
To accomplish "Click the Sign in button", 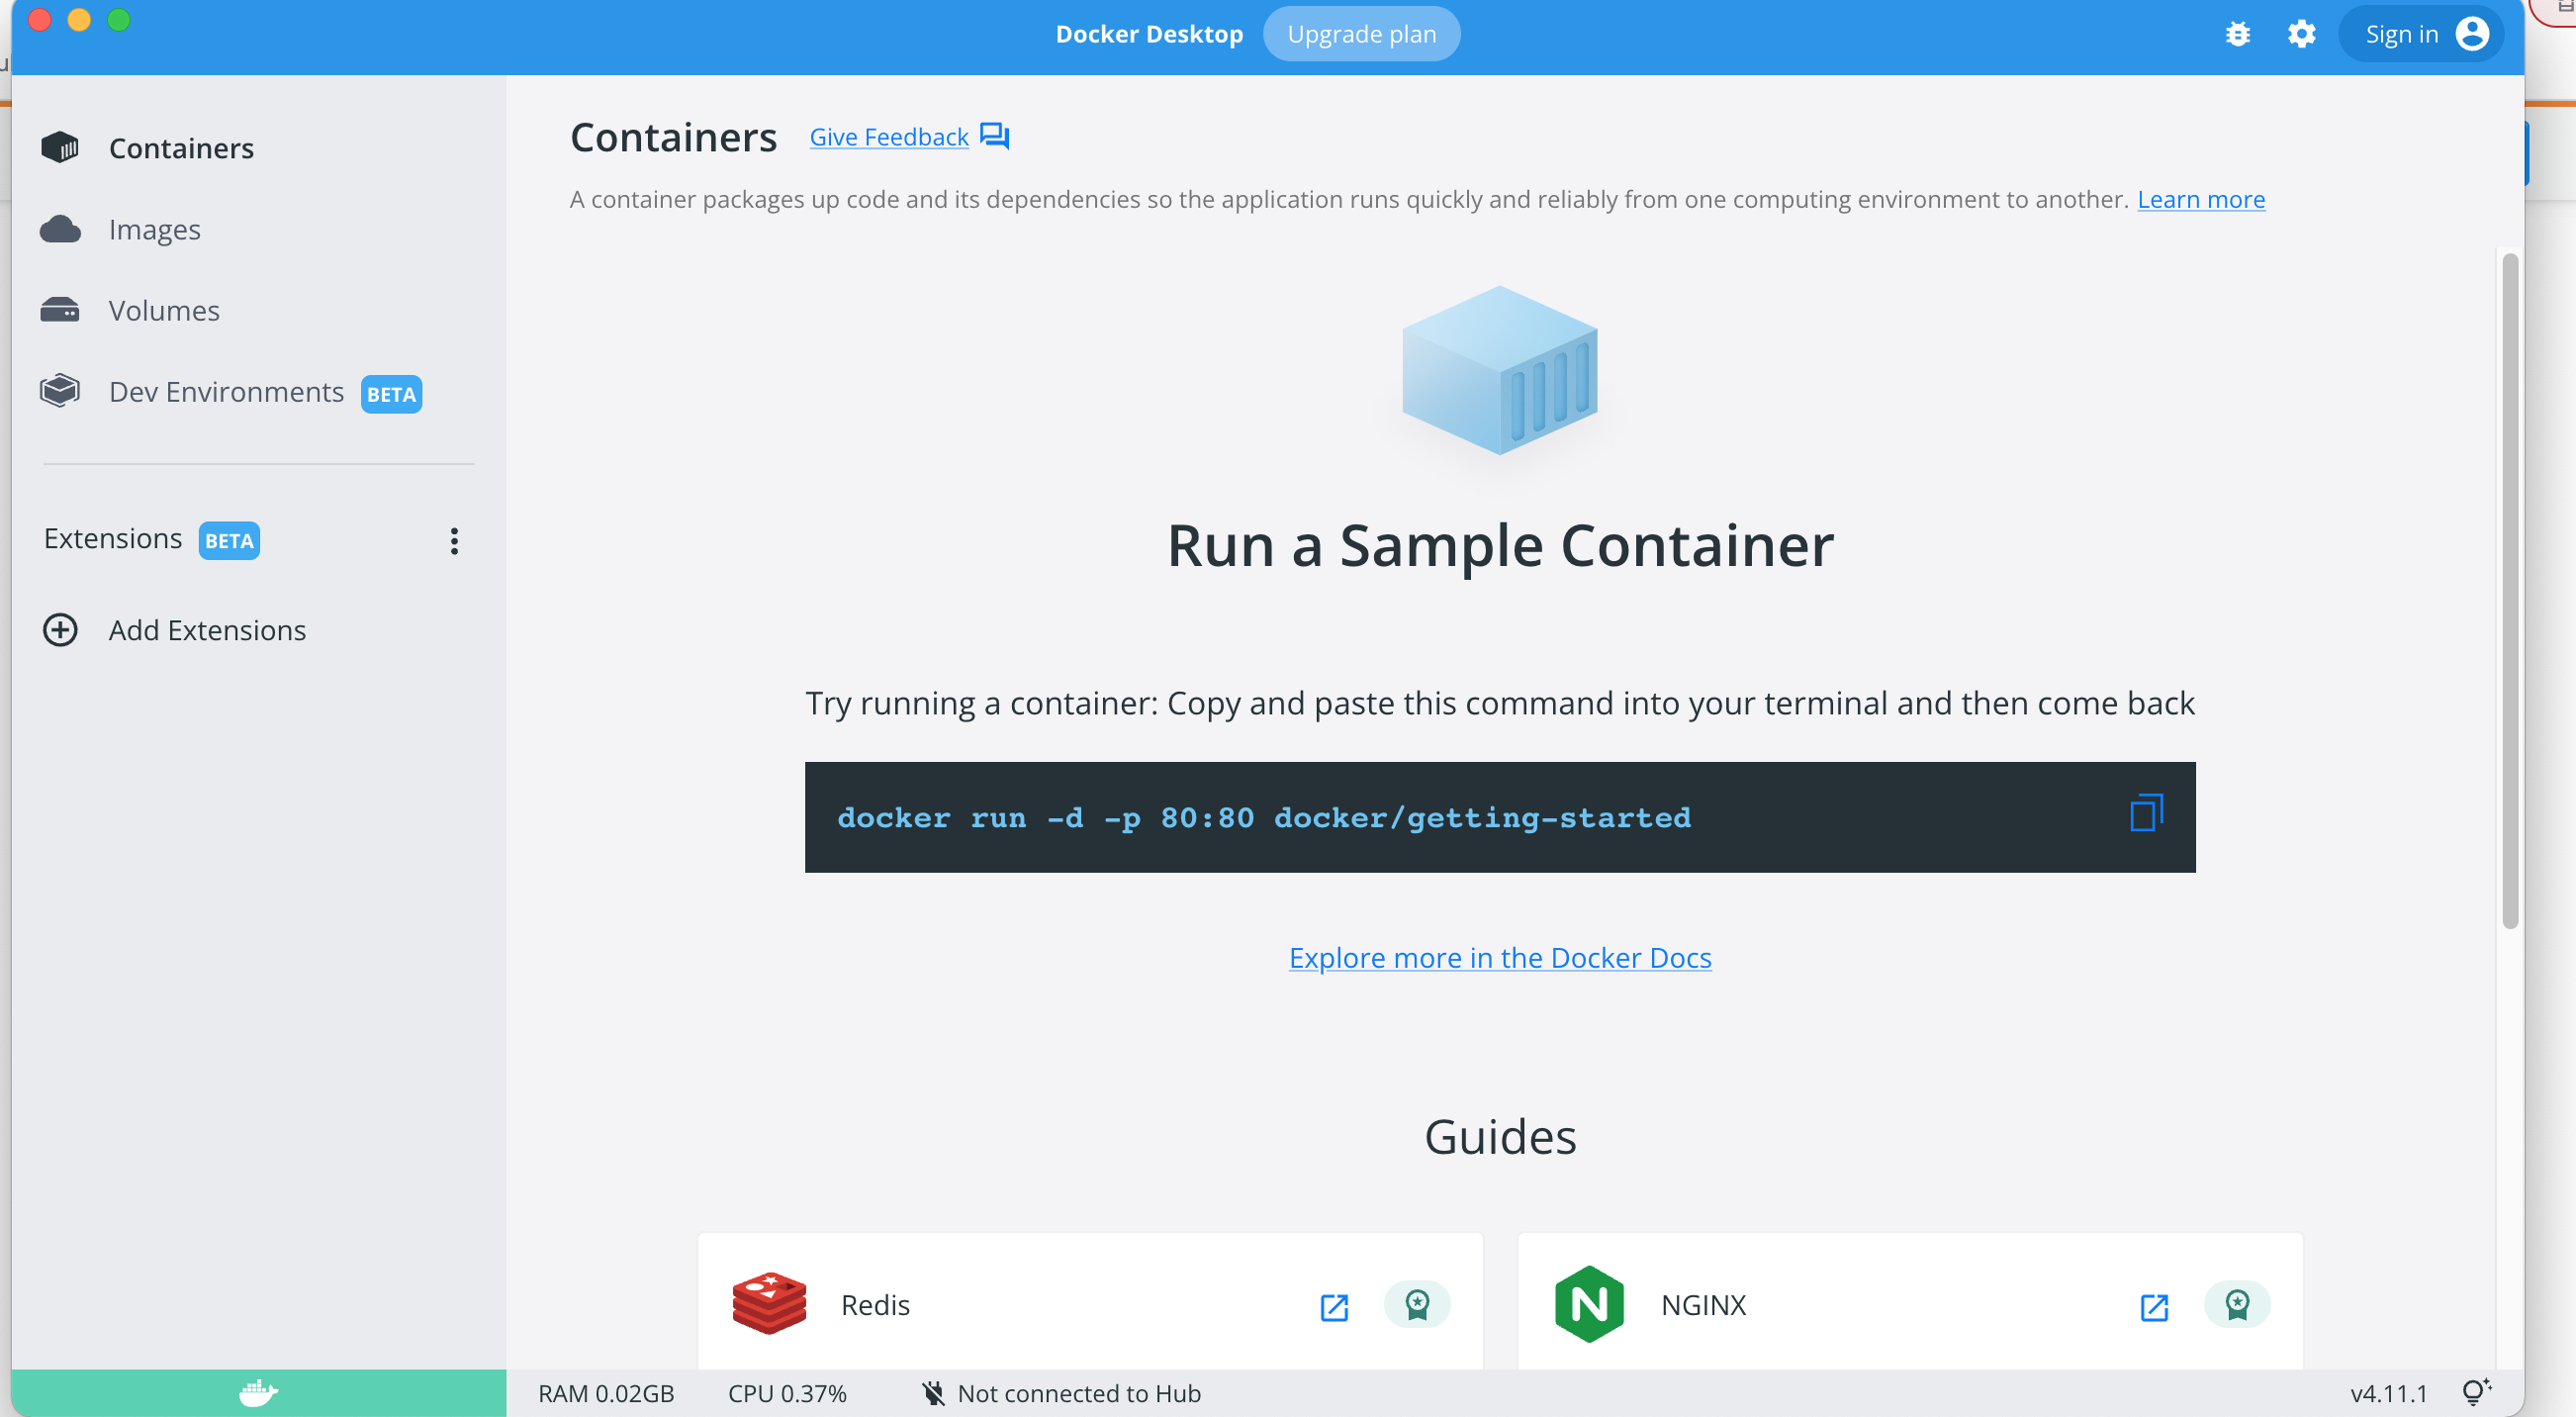I will coord(2422,34).
